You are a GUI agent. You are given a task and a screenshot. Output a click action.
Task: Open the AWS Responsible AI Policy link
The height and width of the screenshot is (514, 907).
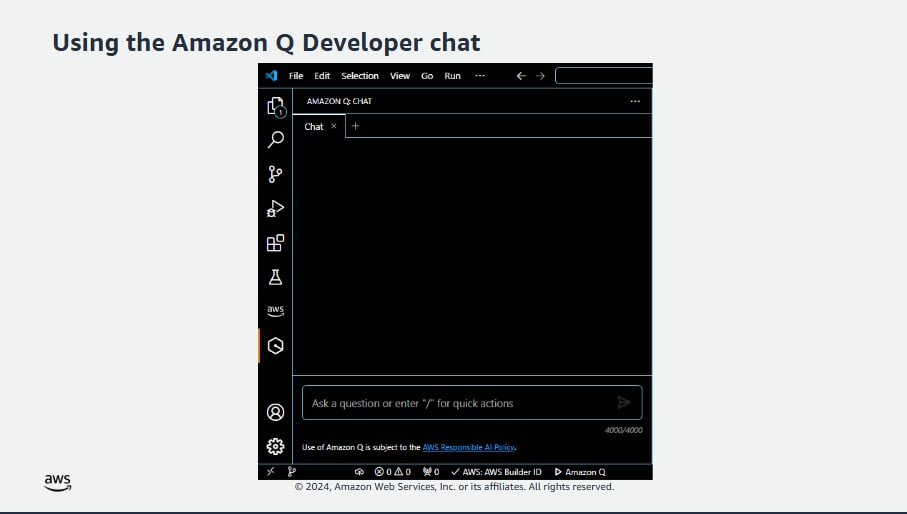tap(468, 447)
